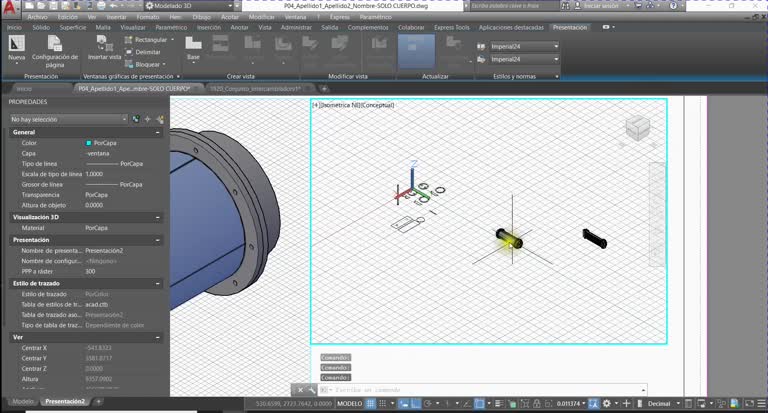
Task: Click the PorCapa color swatch
Action: click(89, 143)
